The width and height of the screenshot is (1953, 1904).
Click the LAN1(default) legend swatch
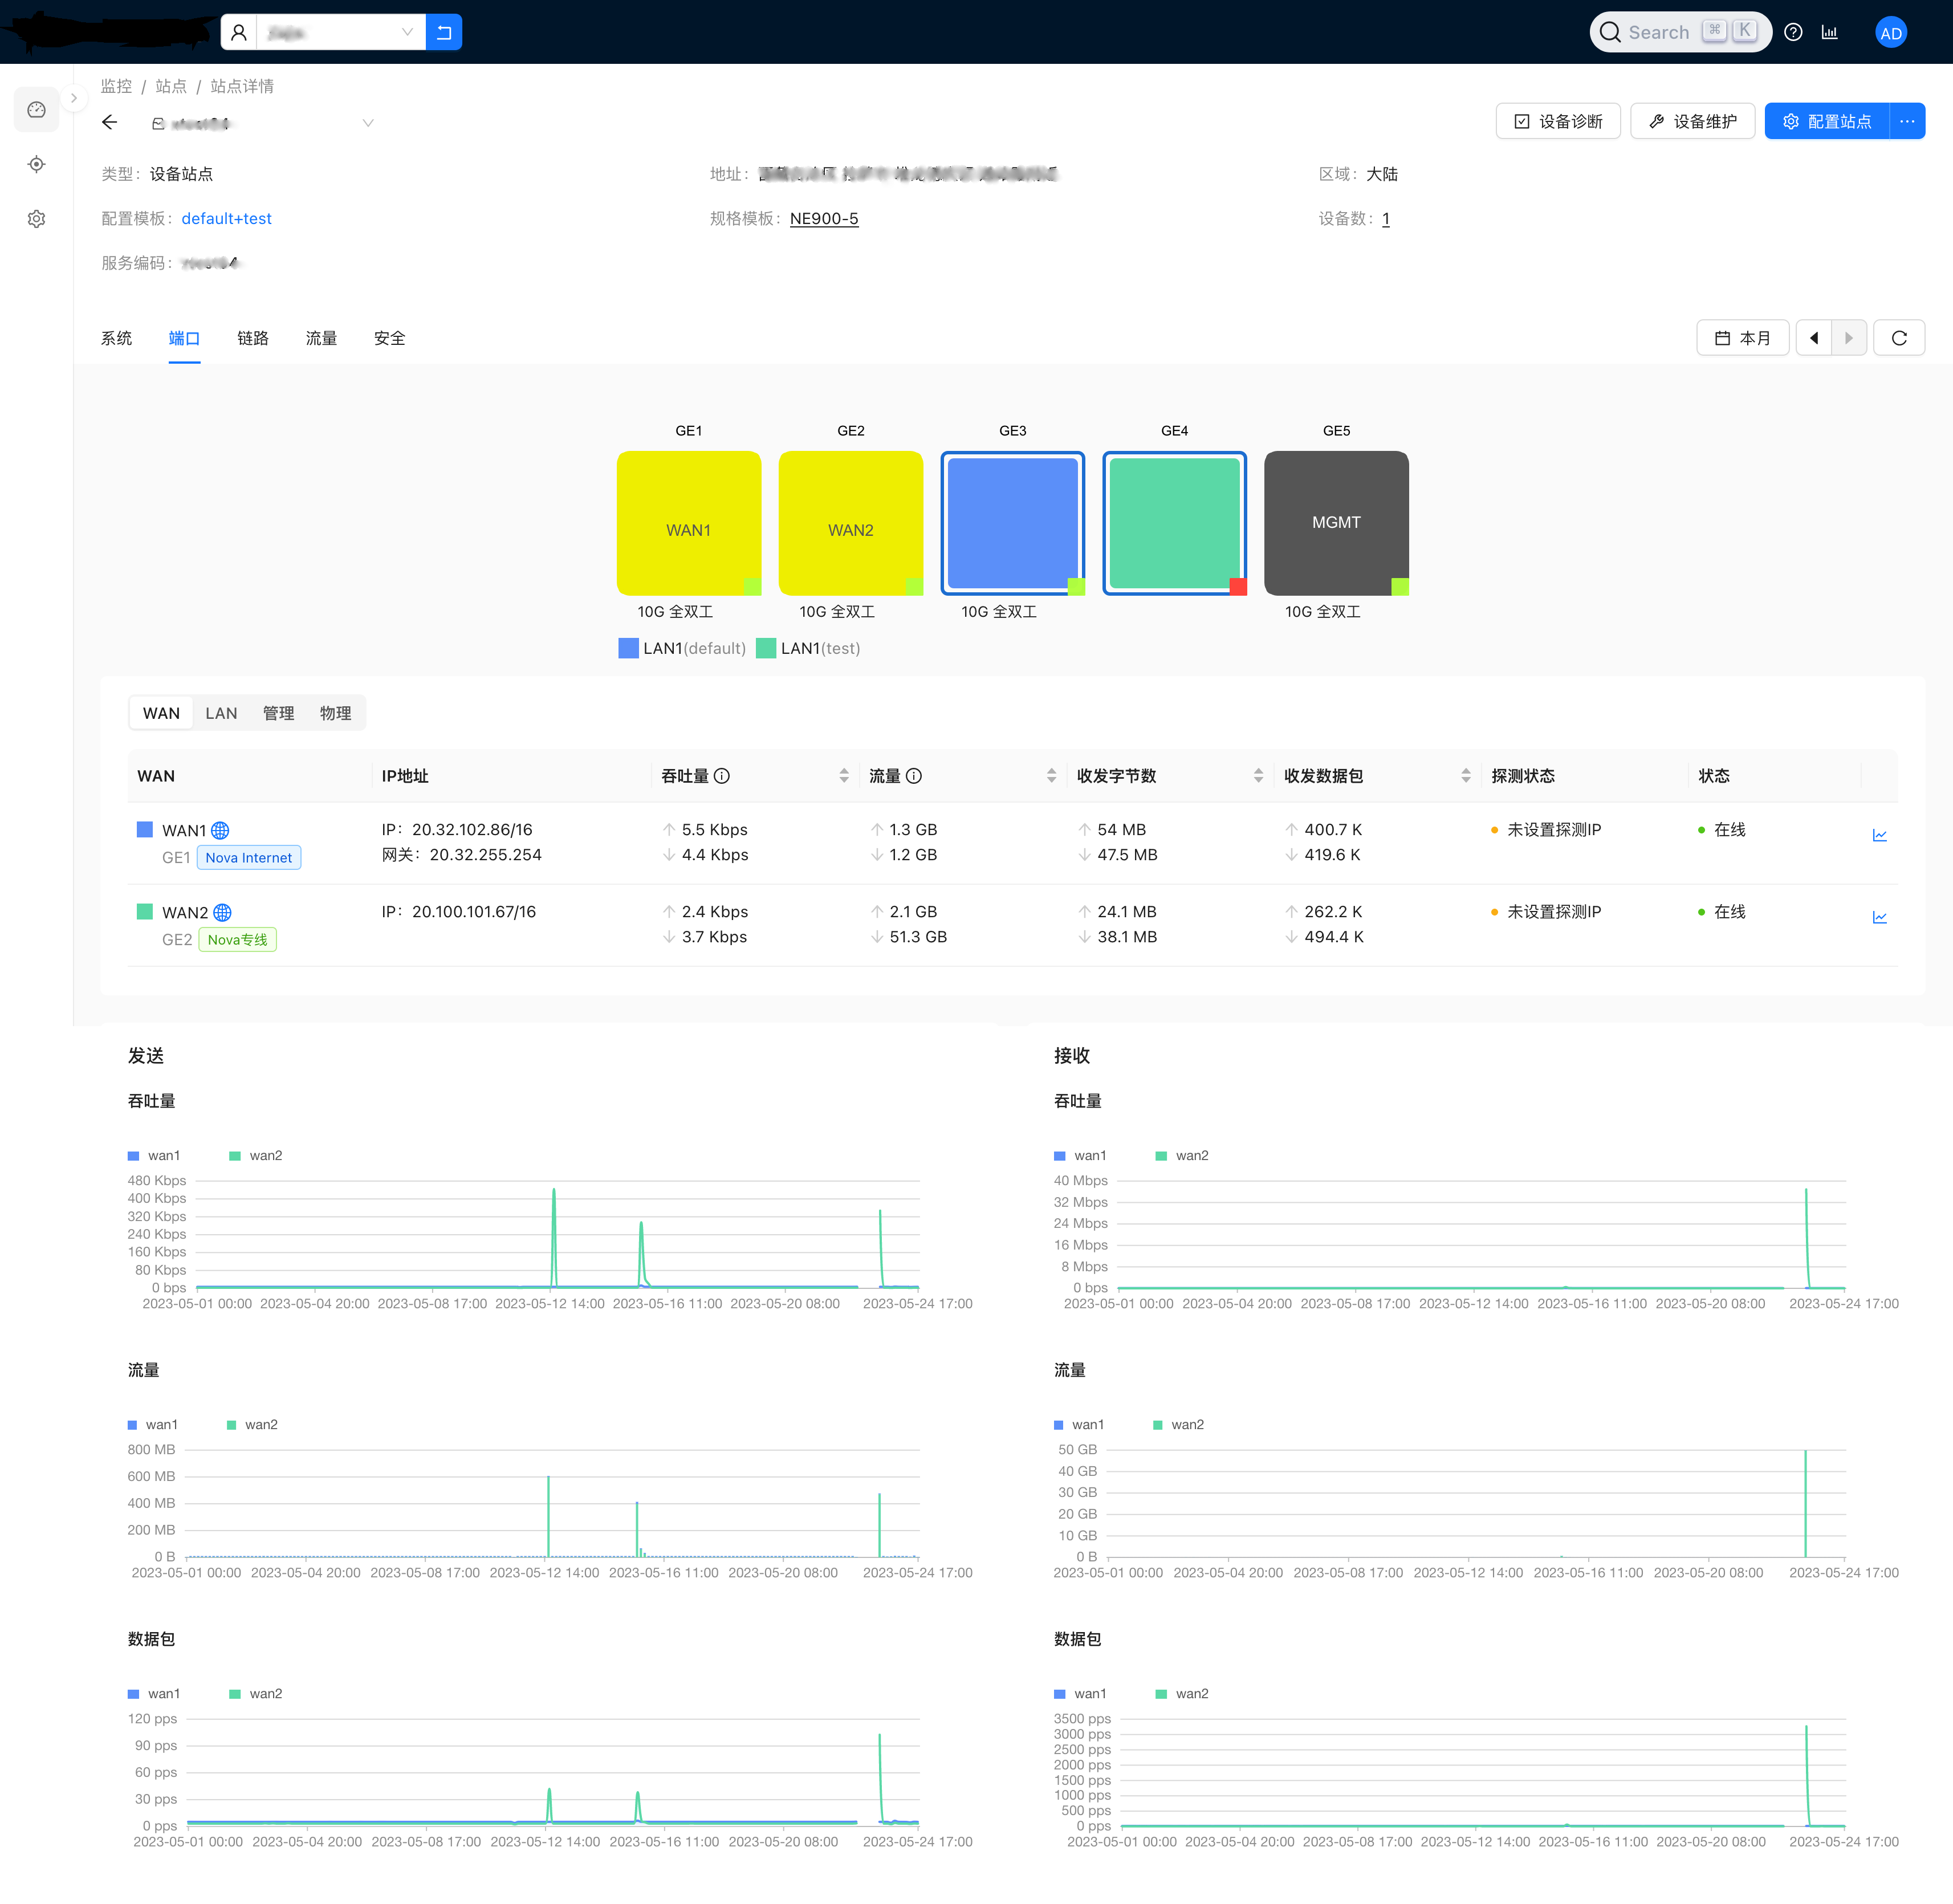[628, 648]
